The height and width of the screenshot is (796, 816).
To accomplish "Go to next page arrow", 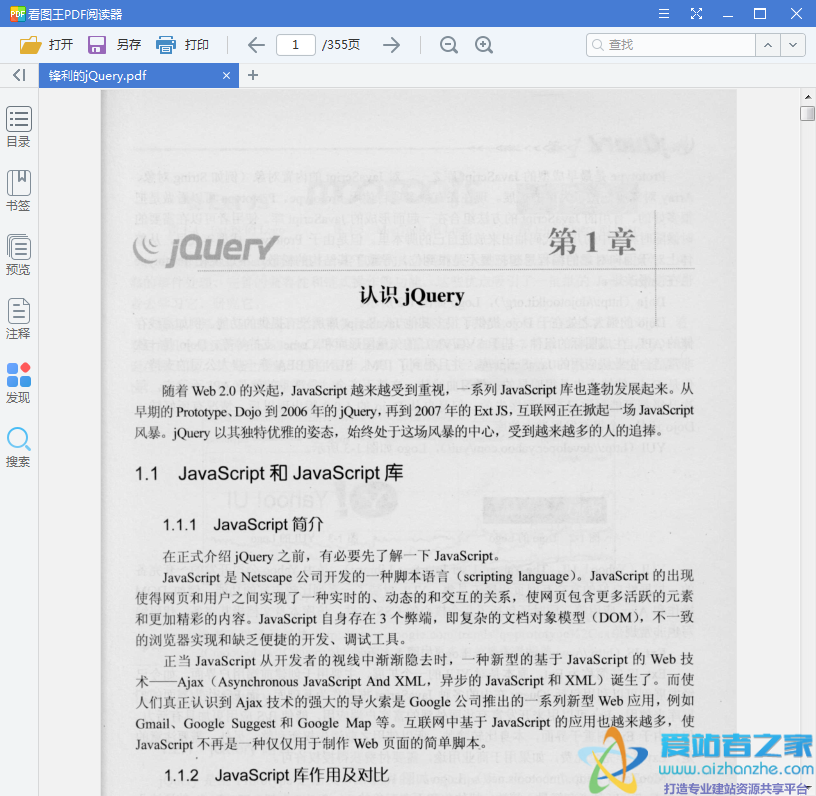I will (x=391, y=45).
